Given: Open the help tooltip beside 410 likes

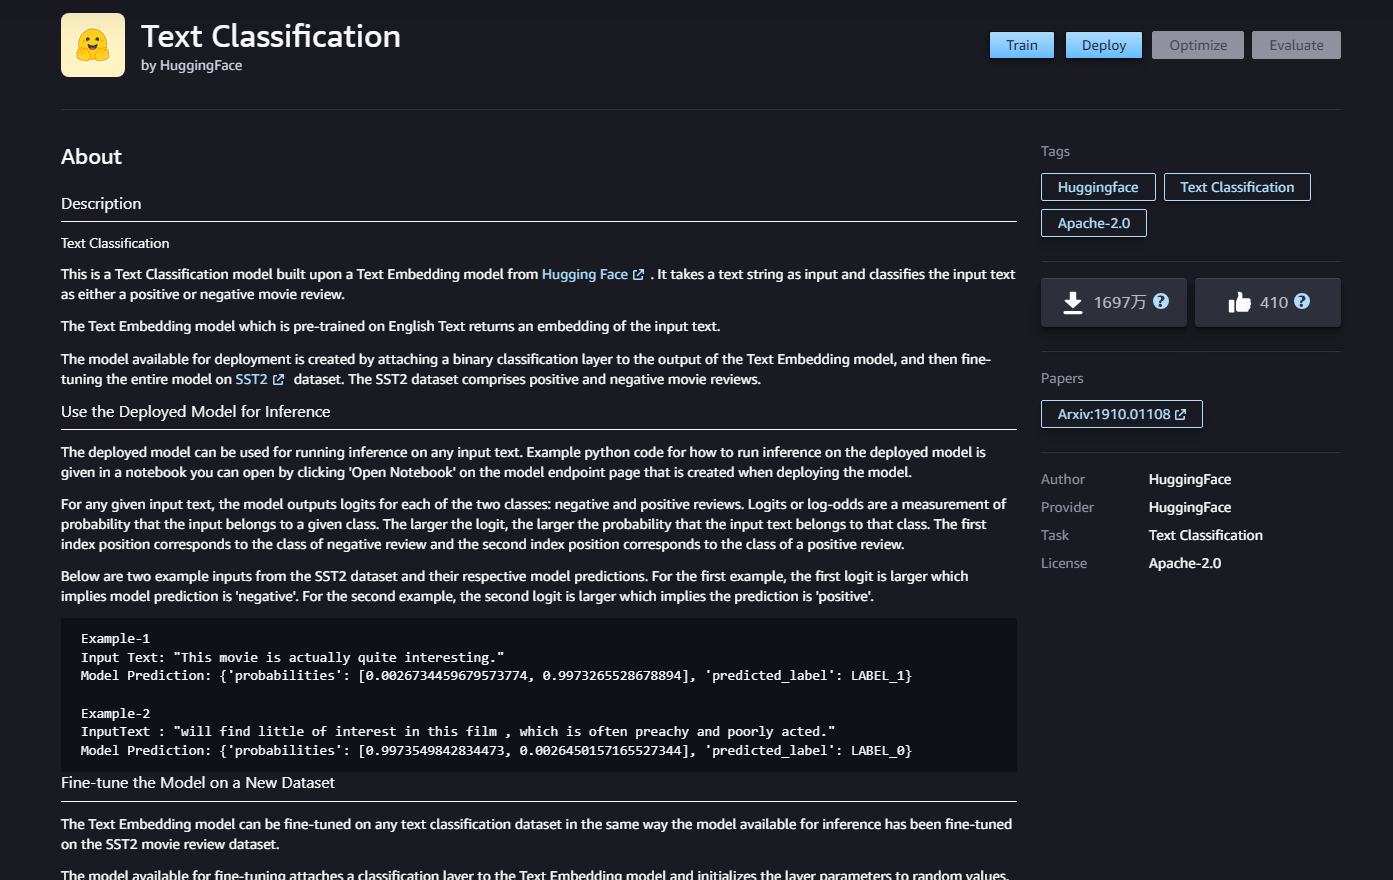Looking at the screenshot, I should tap(1302, 301).
